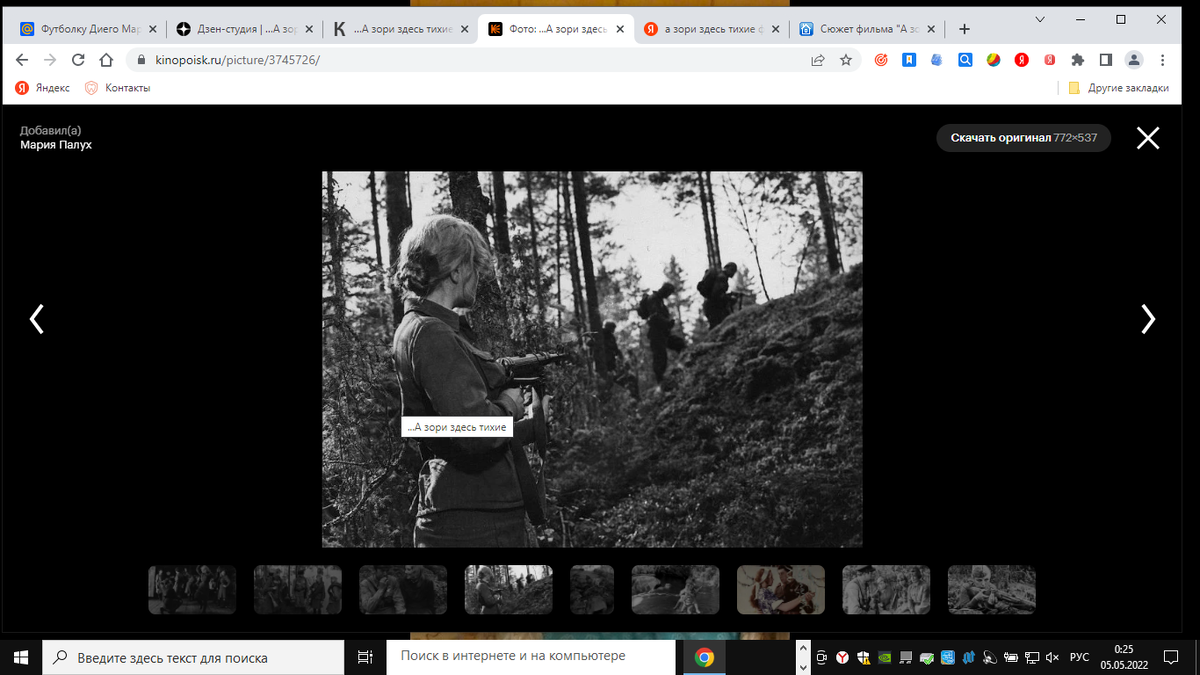This screenshot has width=1200, height=675.
Task: Switch to the Yandex search а зори здесь тихие tab
Action: point(710,29)
